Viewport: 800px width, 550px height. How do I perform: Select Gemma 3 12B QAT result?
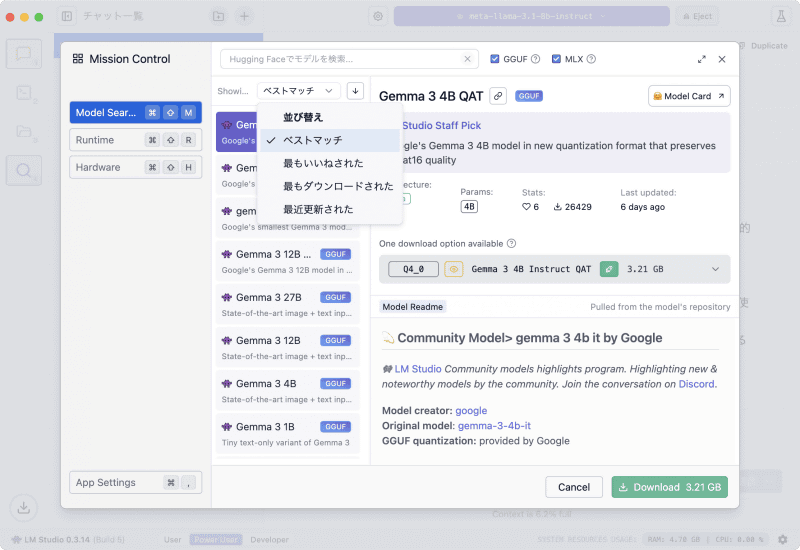[x=287, y=261]
